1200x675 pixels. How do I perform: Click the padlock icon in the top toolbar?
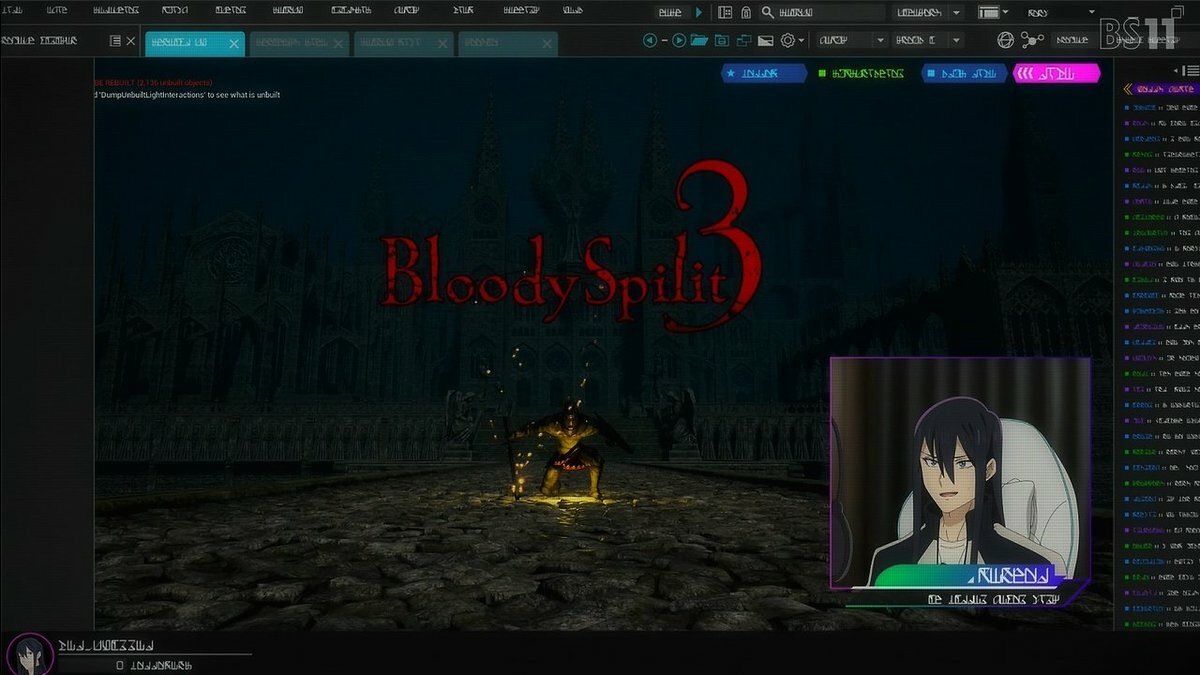[746, 12]
